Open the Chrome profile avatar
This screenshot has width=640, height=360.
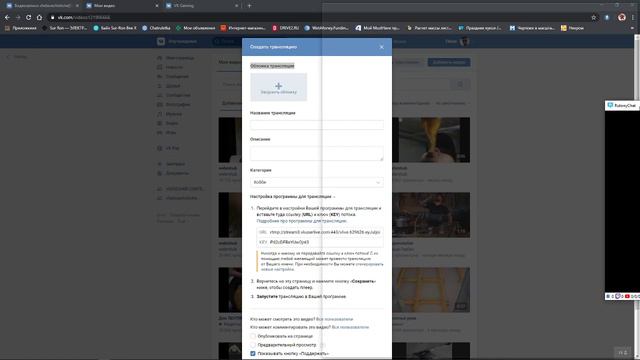(x=622, y=17)
